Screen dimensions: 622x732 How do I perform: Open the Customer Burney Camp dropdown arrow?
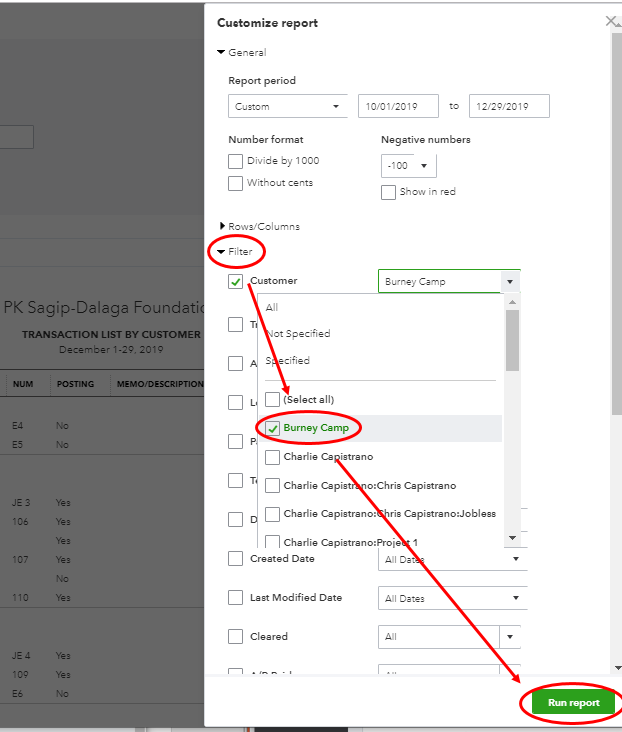(x=510, y=282)
